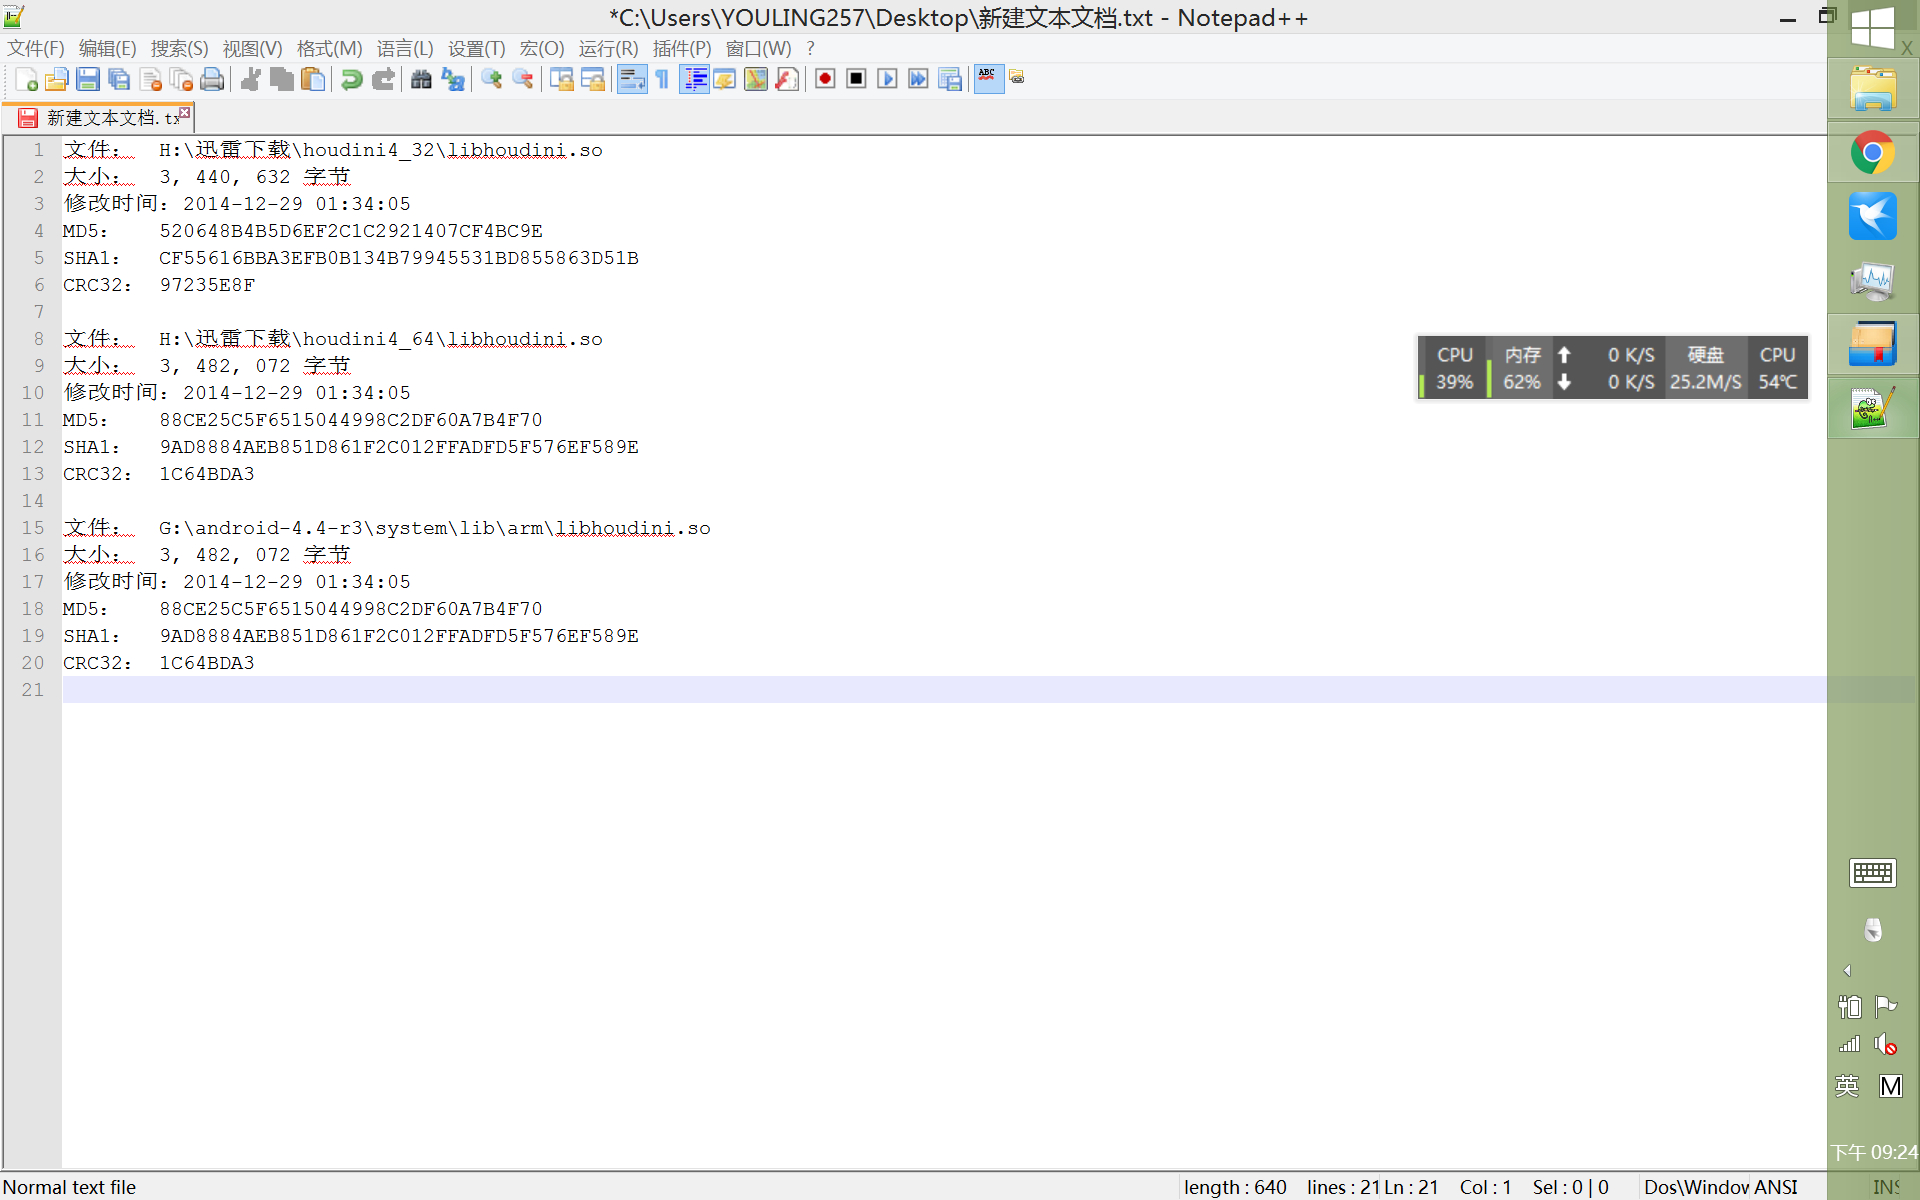Open the 语言(L) menu
Viewport: 1920px width, 1200px height.
point(404,49)
